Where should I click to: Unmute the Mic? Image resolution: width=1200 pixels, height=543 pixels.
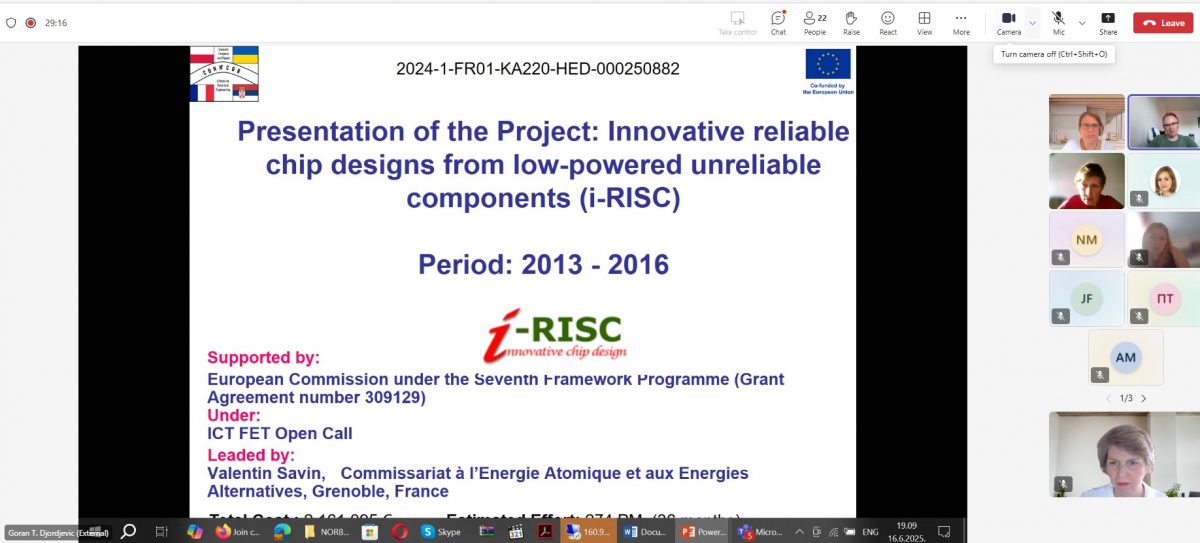[1058, 22]
